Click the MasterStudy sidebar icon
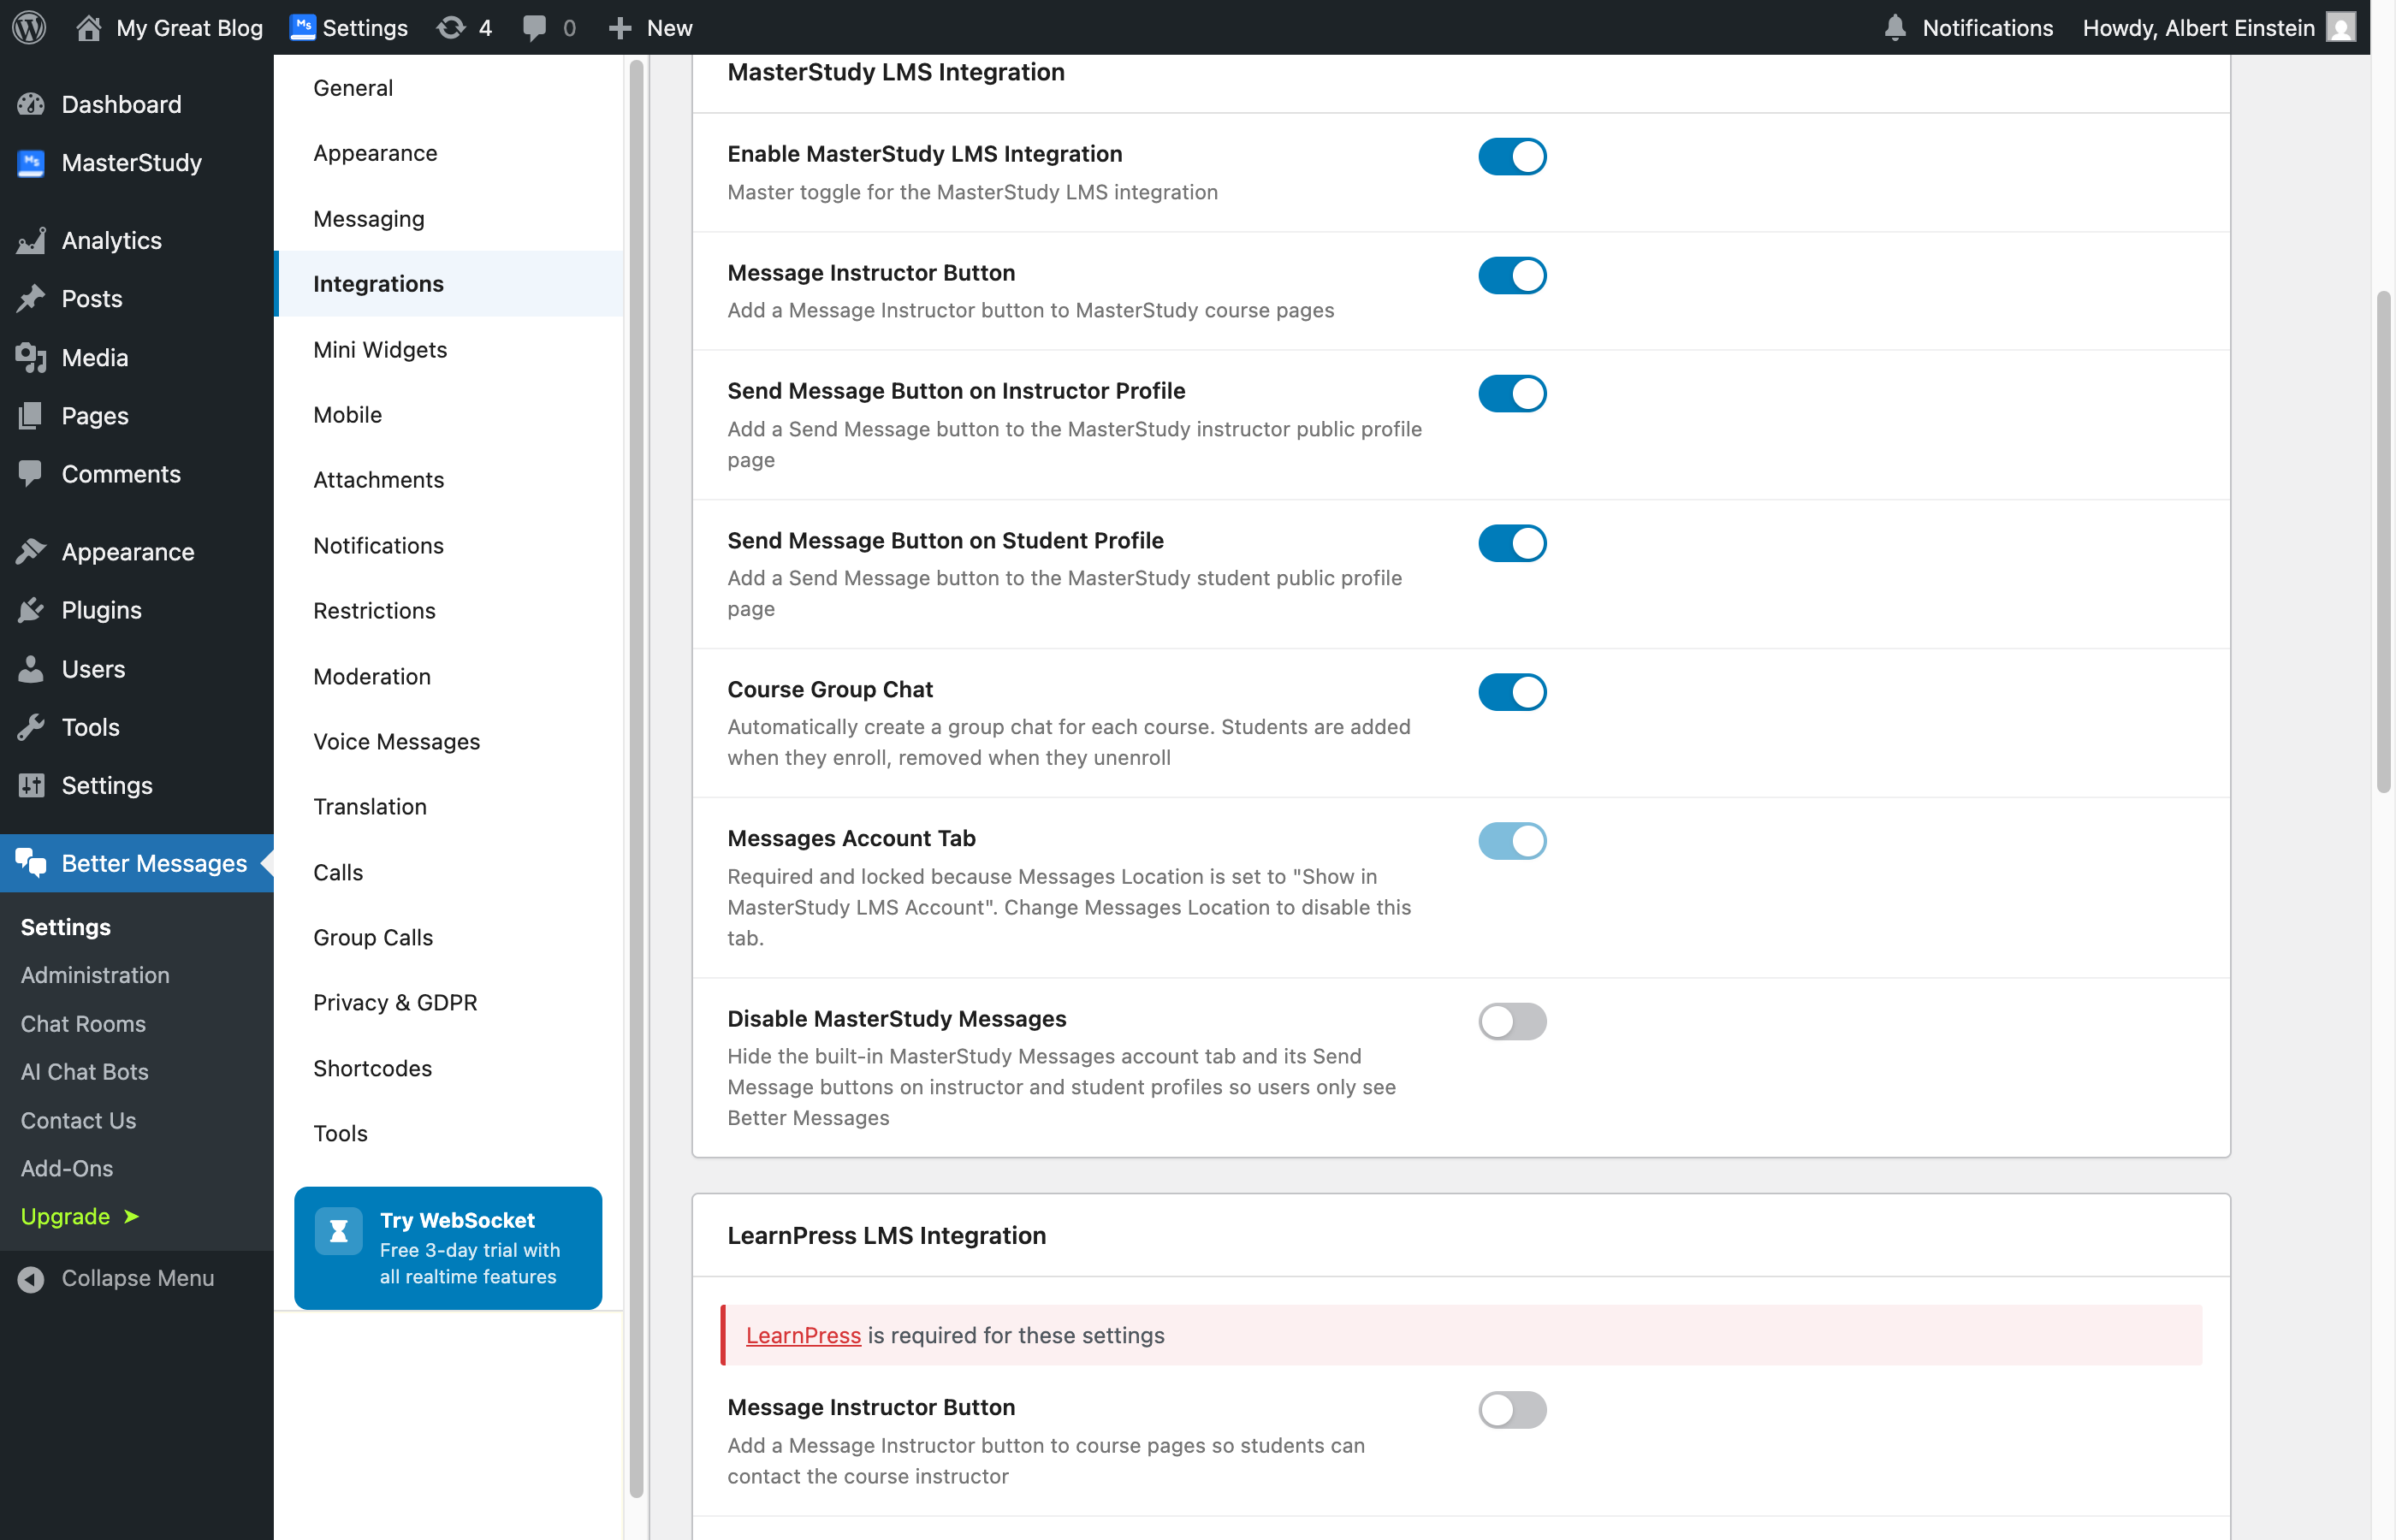2396x1540 pixels. pos(31,162)
